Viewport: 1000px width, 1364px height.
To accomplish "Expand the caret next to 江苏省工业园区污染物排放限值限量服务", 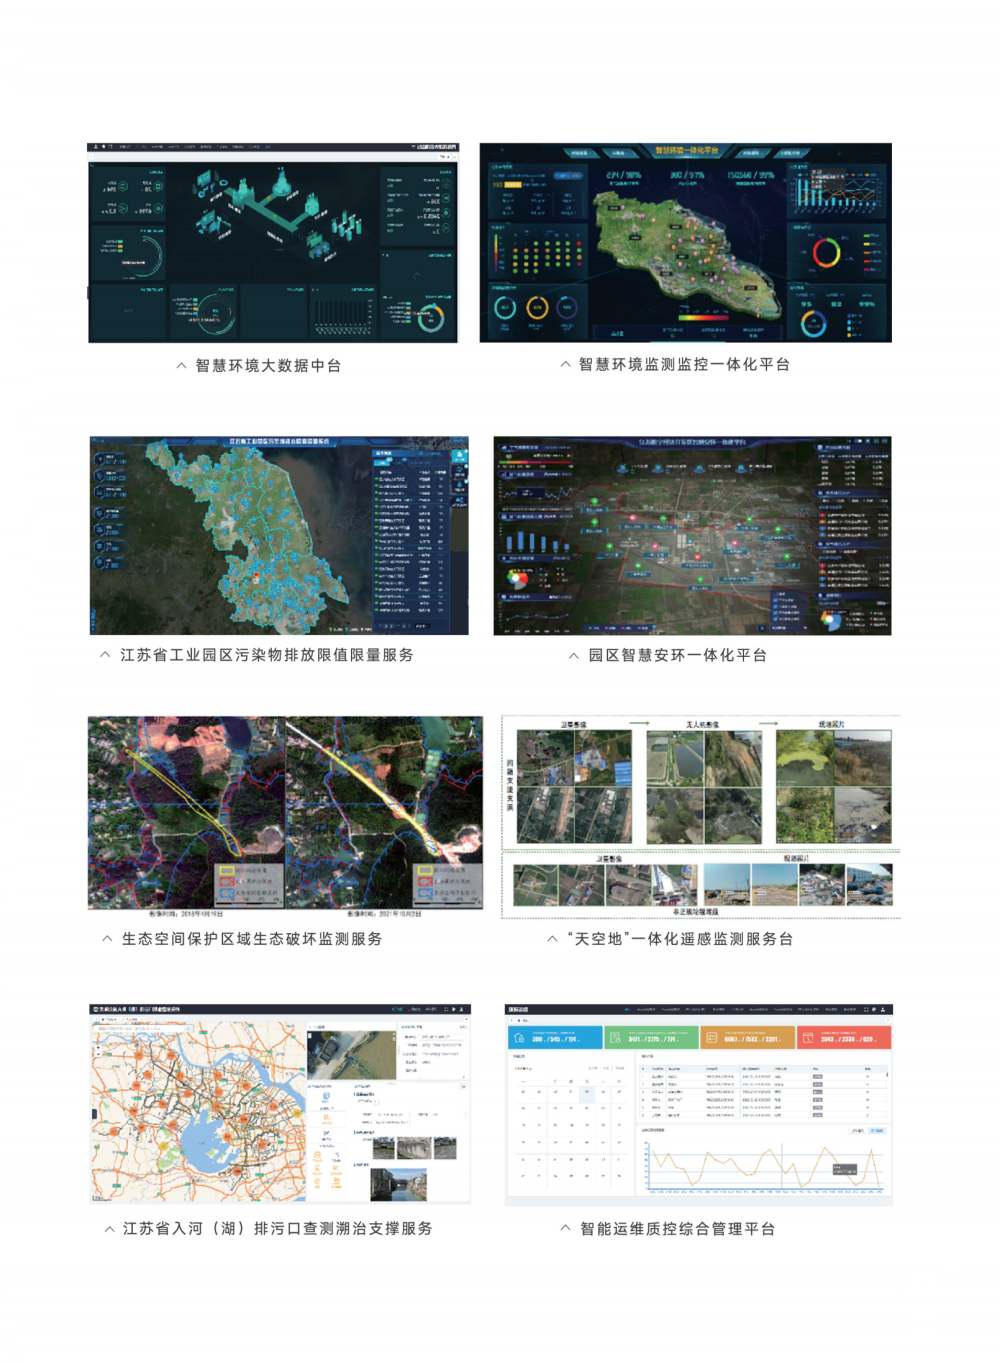I will coord(105,655).
